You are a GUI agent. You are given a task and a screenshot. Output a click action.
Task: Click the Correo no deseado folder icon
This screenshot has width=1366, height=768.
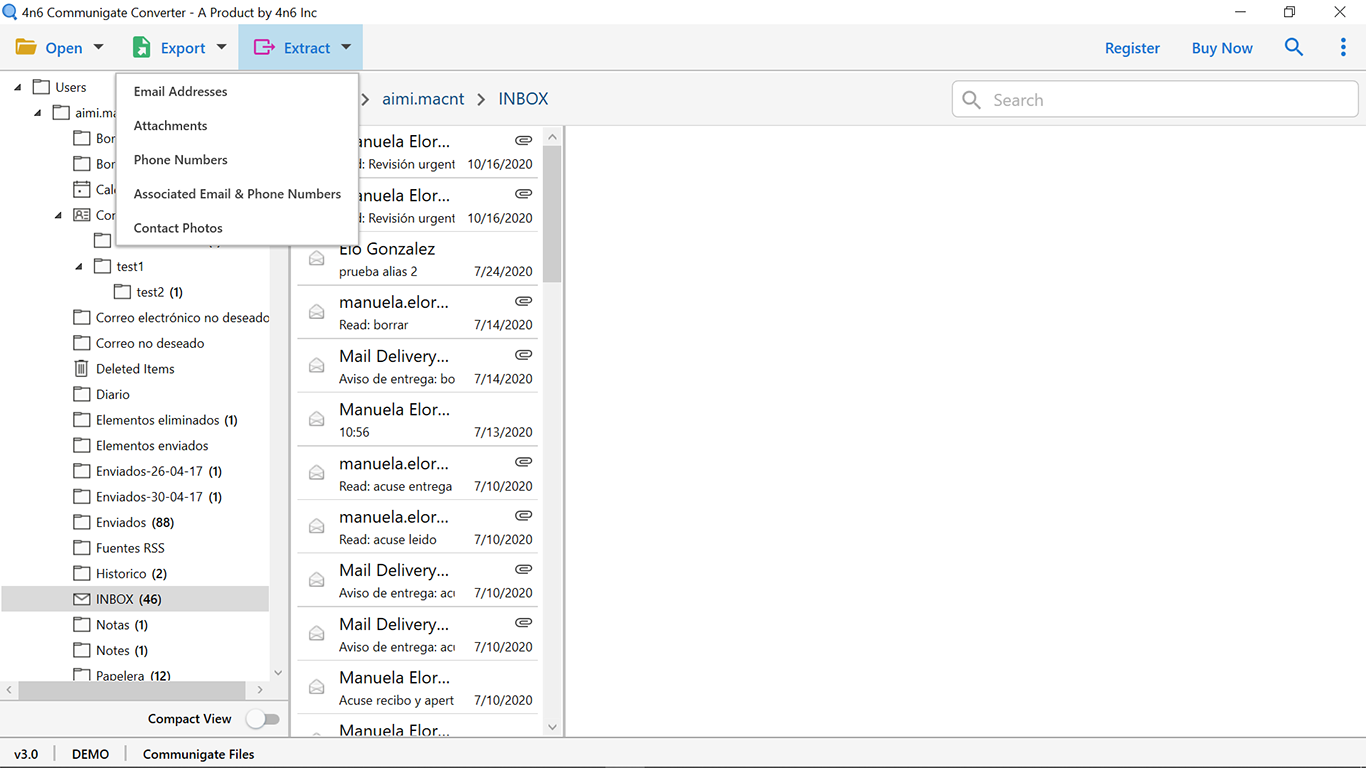(82, 343)
